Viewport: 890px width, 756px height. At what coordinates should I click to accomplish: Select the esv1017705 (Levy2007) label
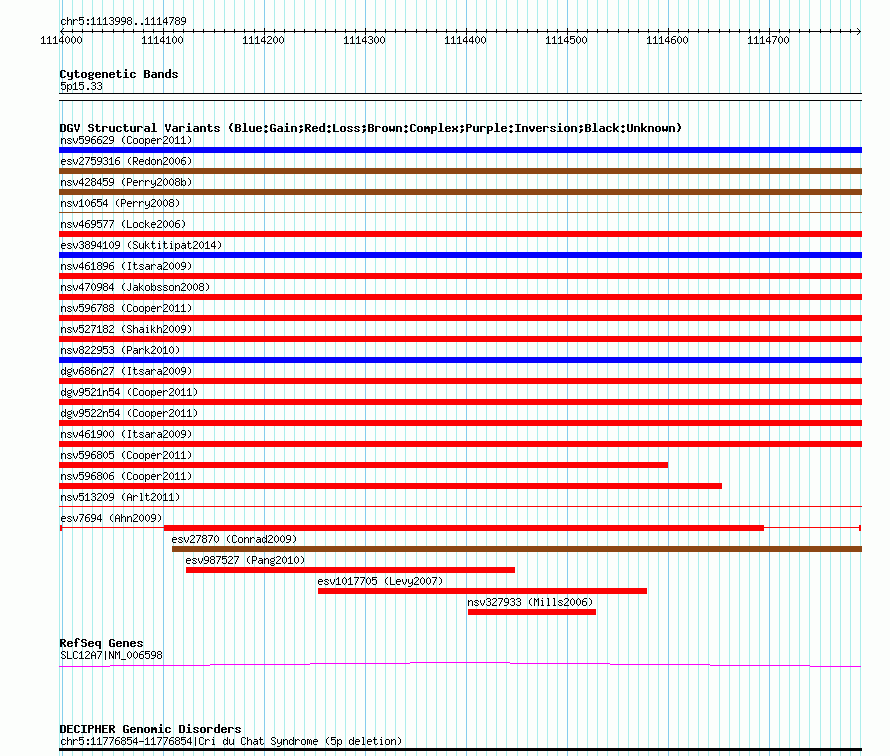tap(380, 581)
